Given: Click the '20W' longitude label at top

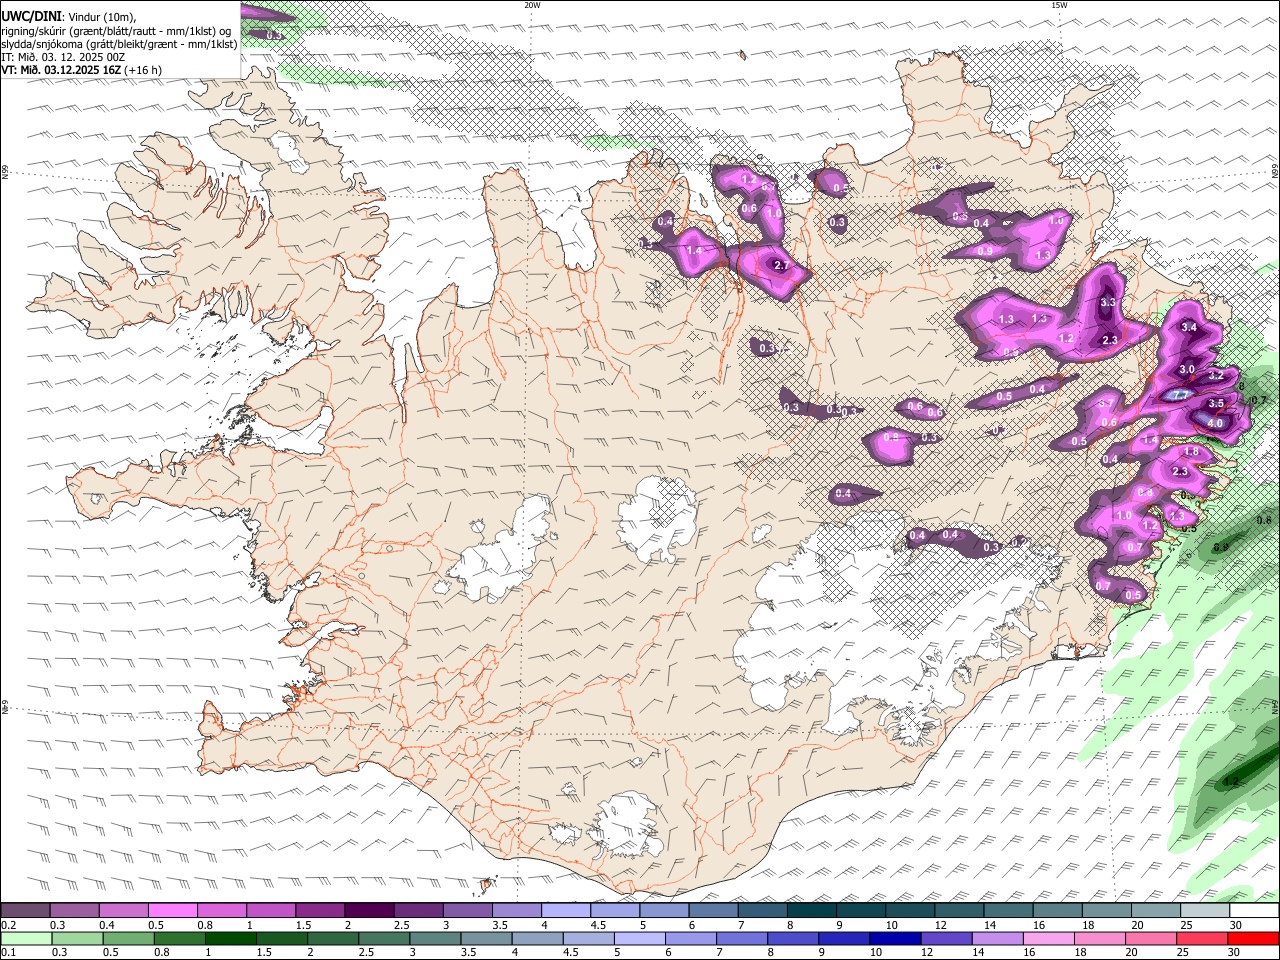Looking at the screenshot, I should click(532, 5).
